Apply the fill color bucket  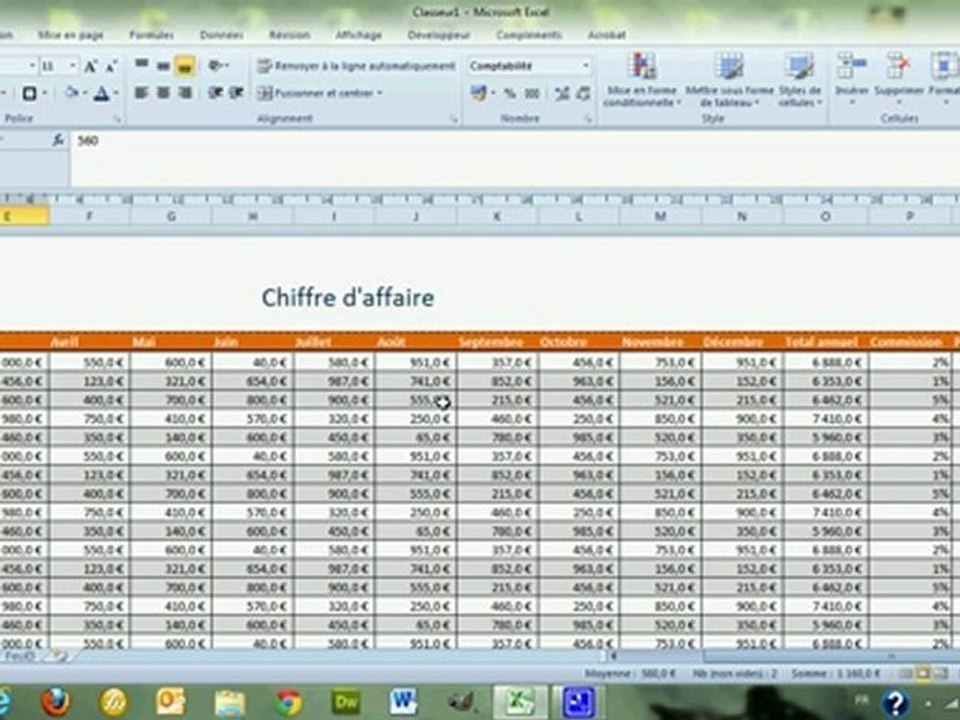pos(72,93)
